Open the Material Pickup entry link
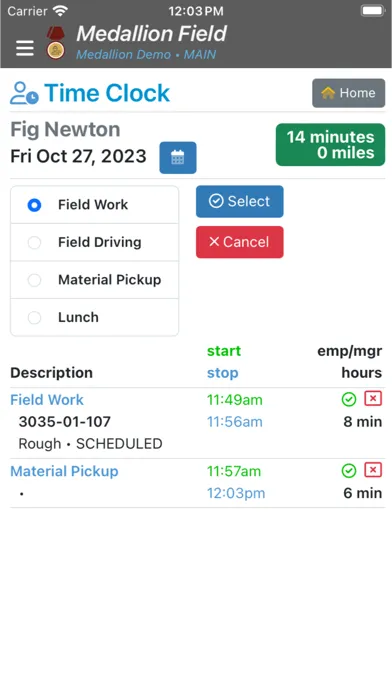Screen dimensions: 392x696 tap(64, 471)
